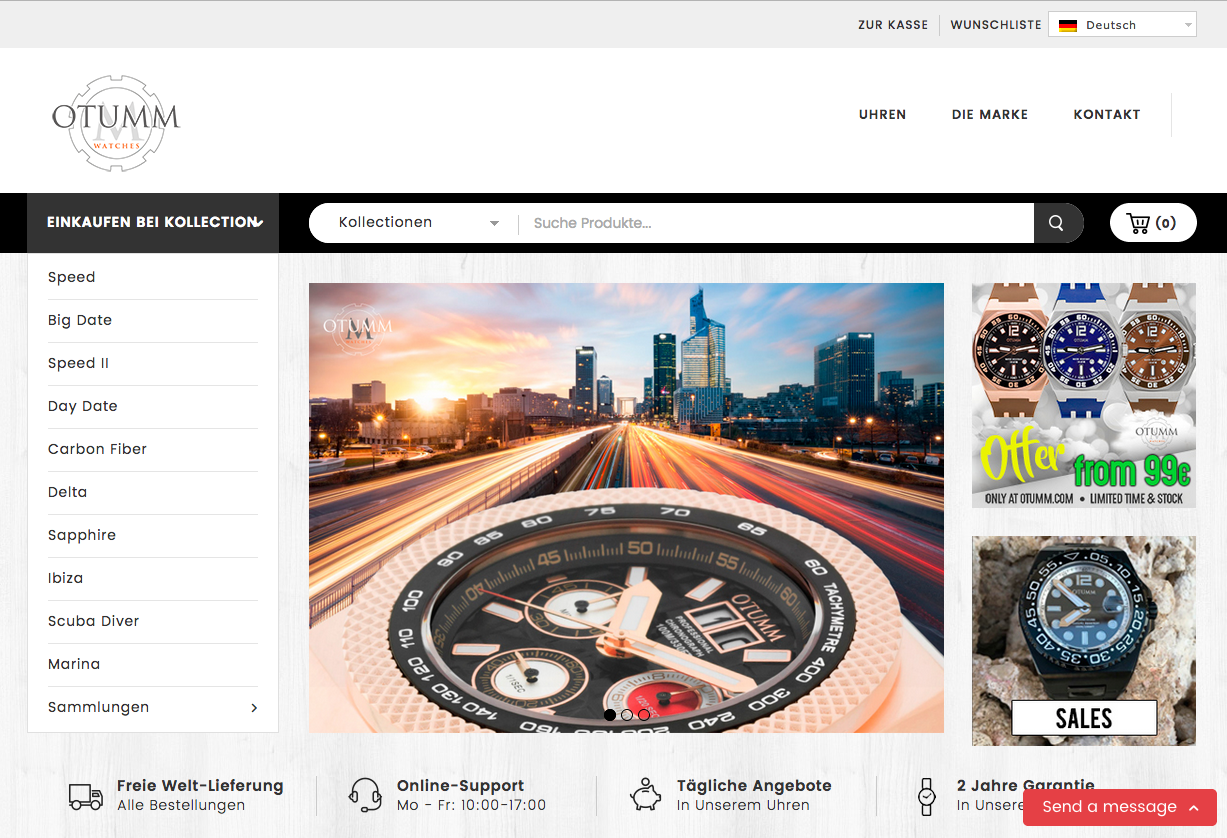Expand the Sammlungen submenu arrow
Screen dimensions: 1227x838
tap(254, 707)
